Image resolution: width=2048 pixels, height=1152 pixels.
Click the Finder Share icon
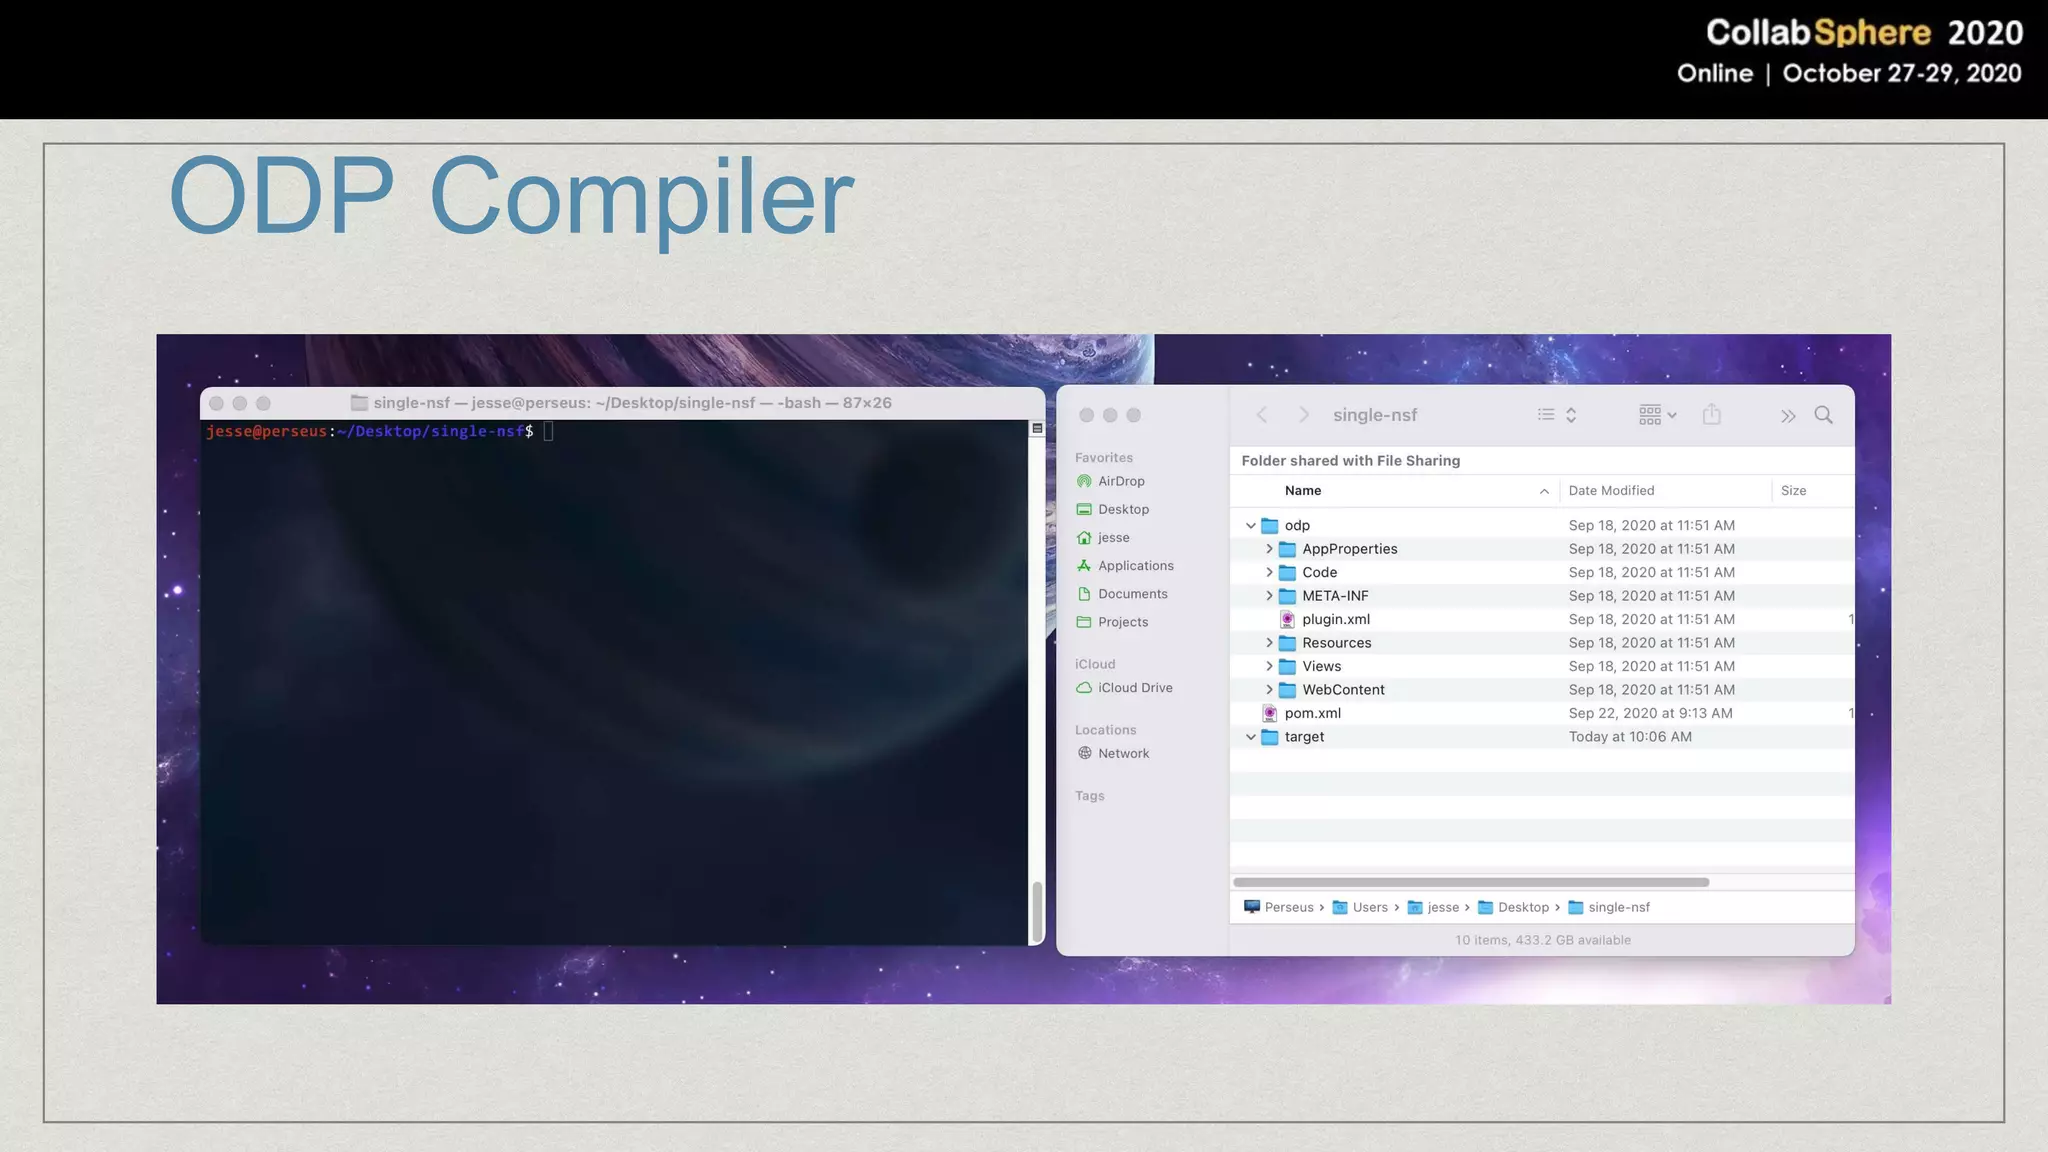pyautogui.click(x=1712, y=414)
